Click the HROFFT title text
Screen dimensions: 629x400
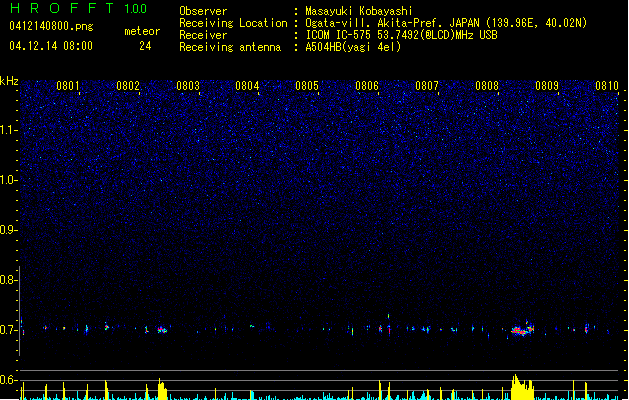pos(62,8)
